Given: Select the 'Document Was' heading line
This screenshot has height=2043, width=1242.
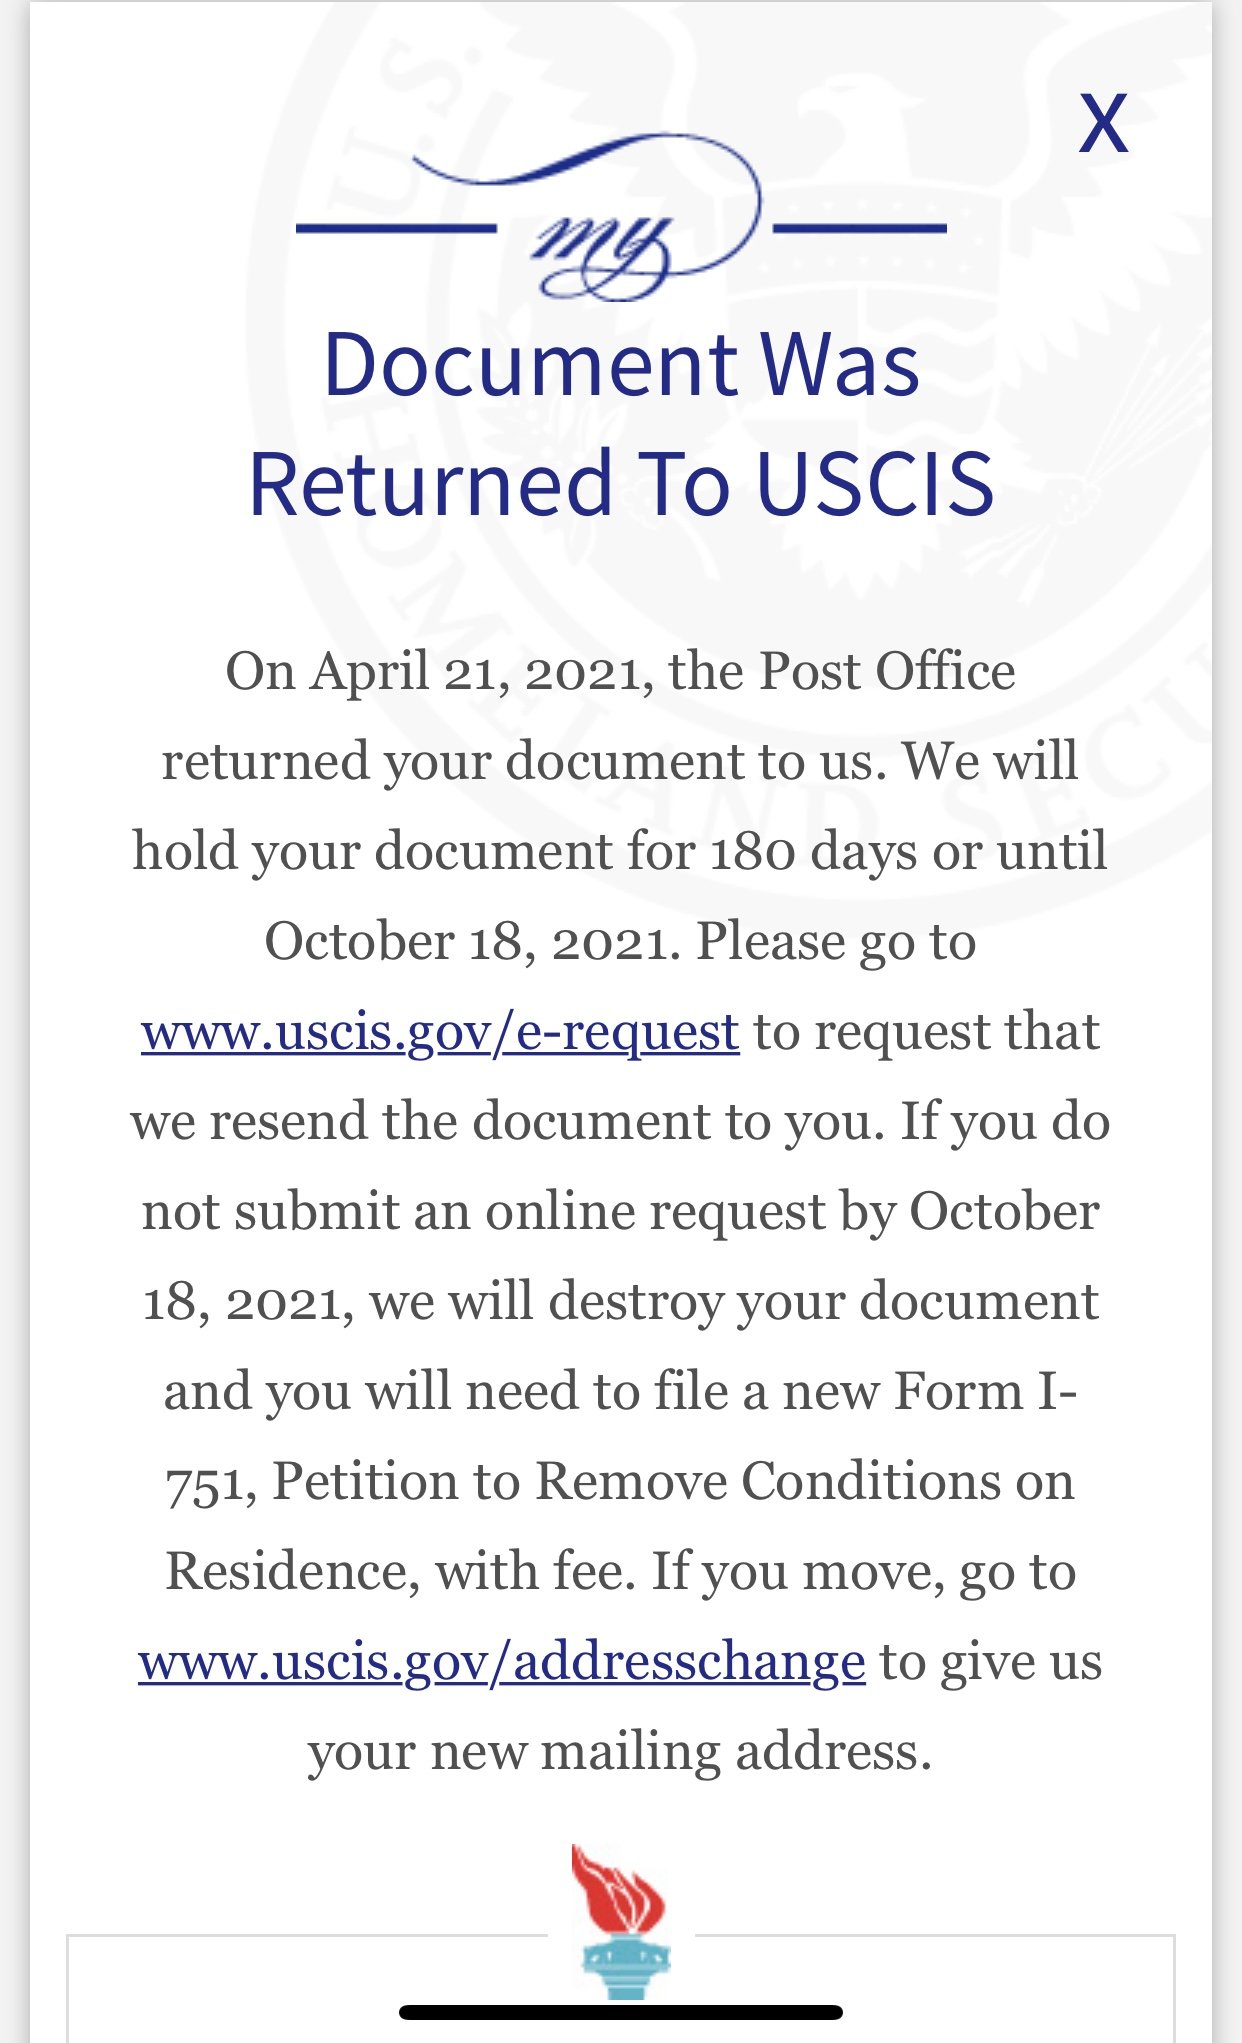Looking at the screenshot, I should [x=621, y=365].
